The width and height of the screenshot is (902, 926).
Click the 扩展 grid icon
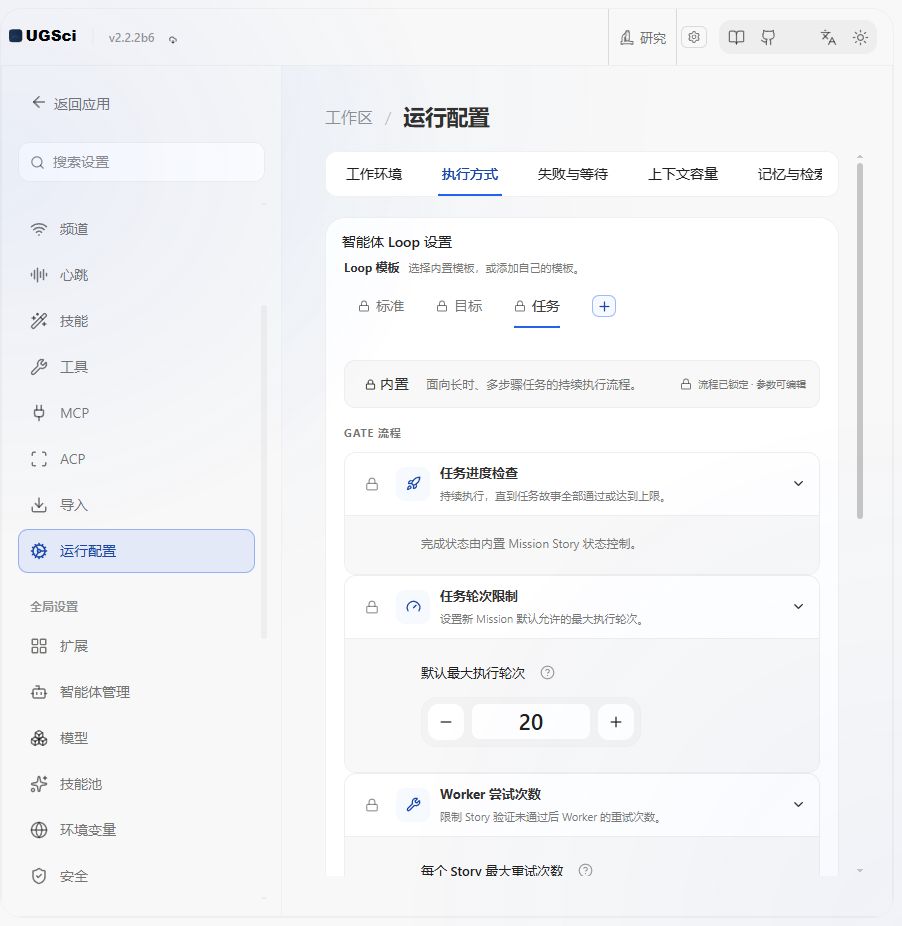point(39,646)
